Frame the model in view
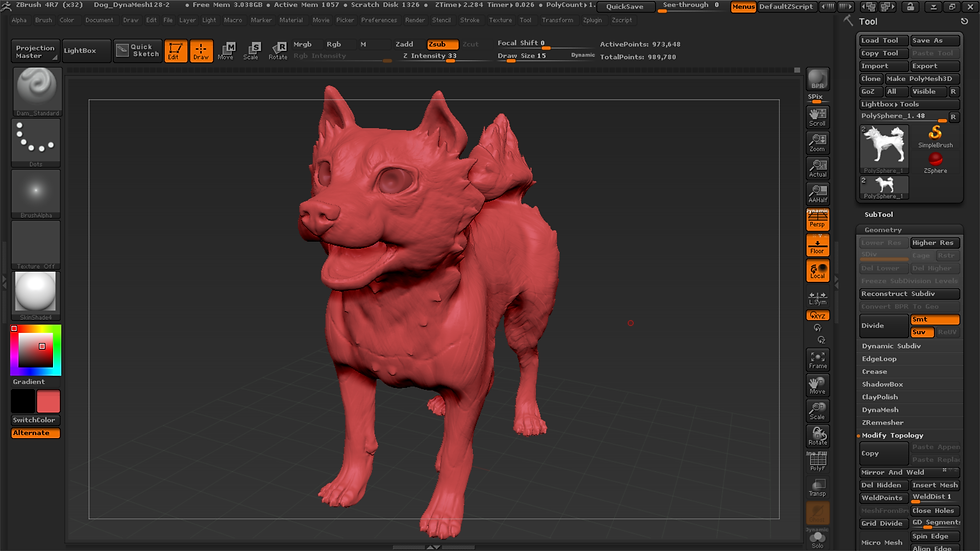This screenshot has height=551, width=980. click(818, 359)
